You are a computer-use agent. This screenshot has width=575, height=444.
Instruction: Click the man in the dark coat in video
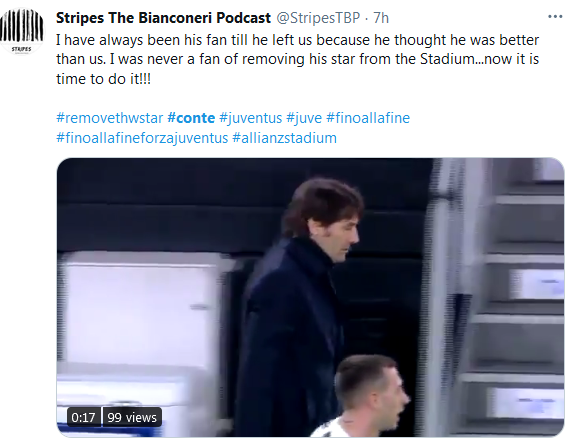pyautogui.click(x=297, y=304)
